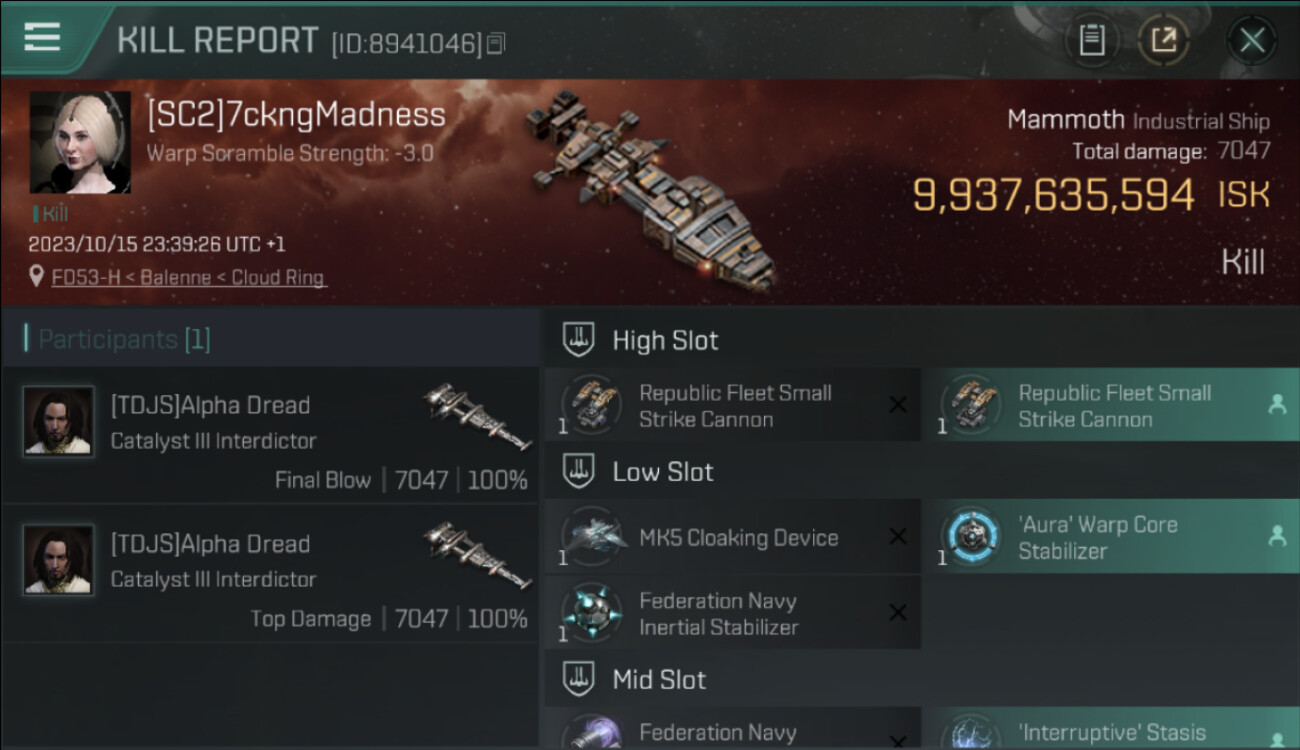Click MK5 Cloaking Device module icon
The width and height of the screenshot is (1300, 750).
pyautogui.click(x=590, y=537)
